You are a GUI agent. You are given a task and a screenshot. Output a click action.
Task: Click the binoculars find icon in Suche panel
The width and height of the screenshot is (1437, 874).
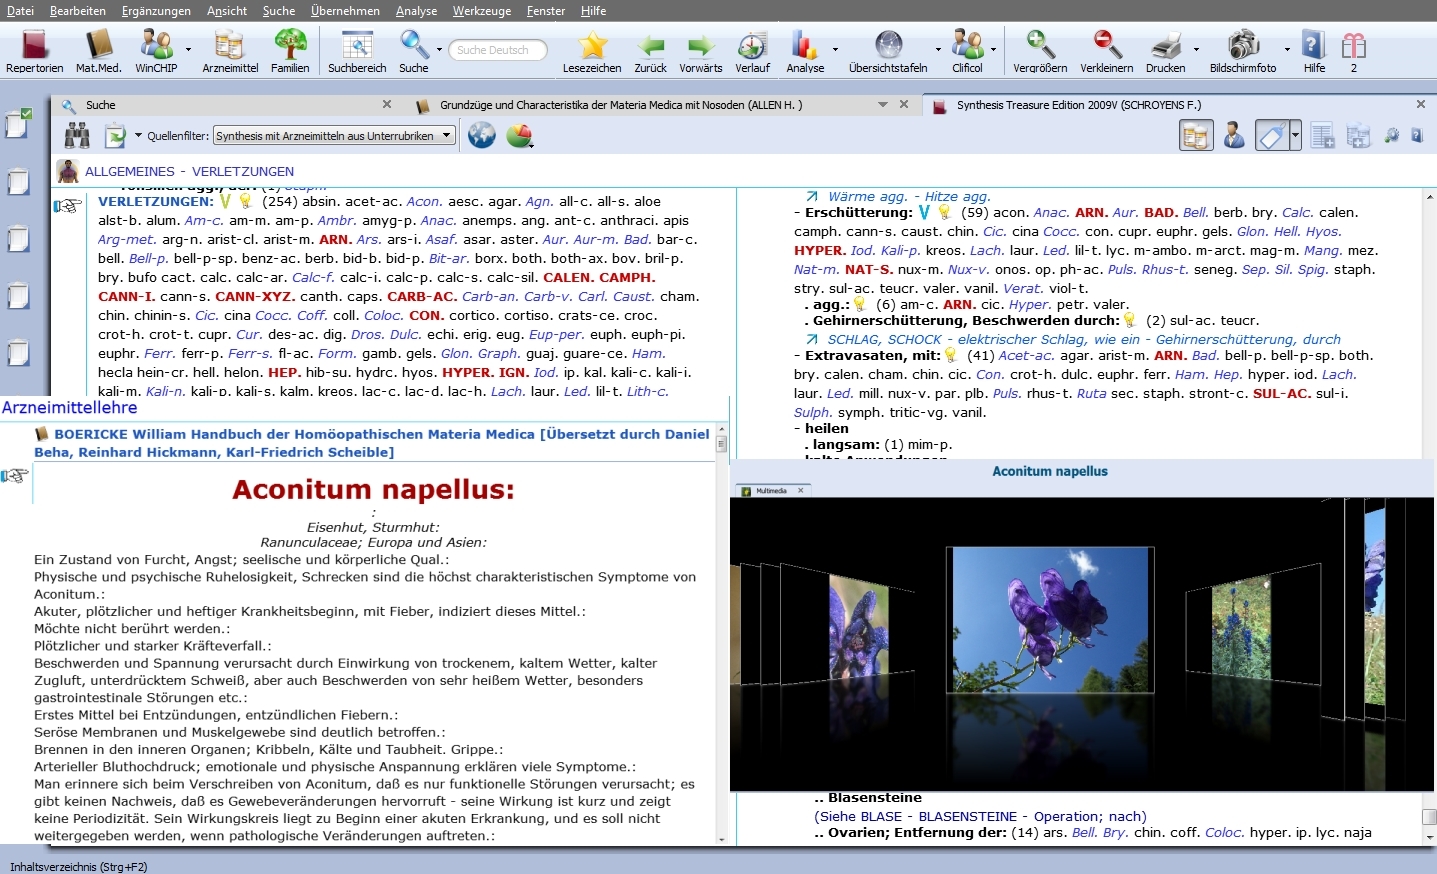(x=77, y=135)
